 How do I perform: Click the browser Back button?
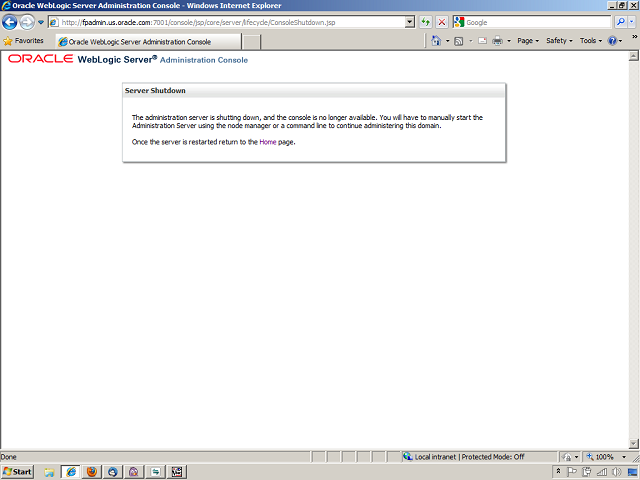point(10,22)
